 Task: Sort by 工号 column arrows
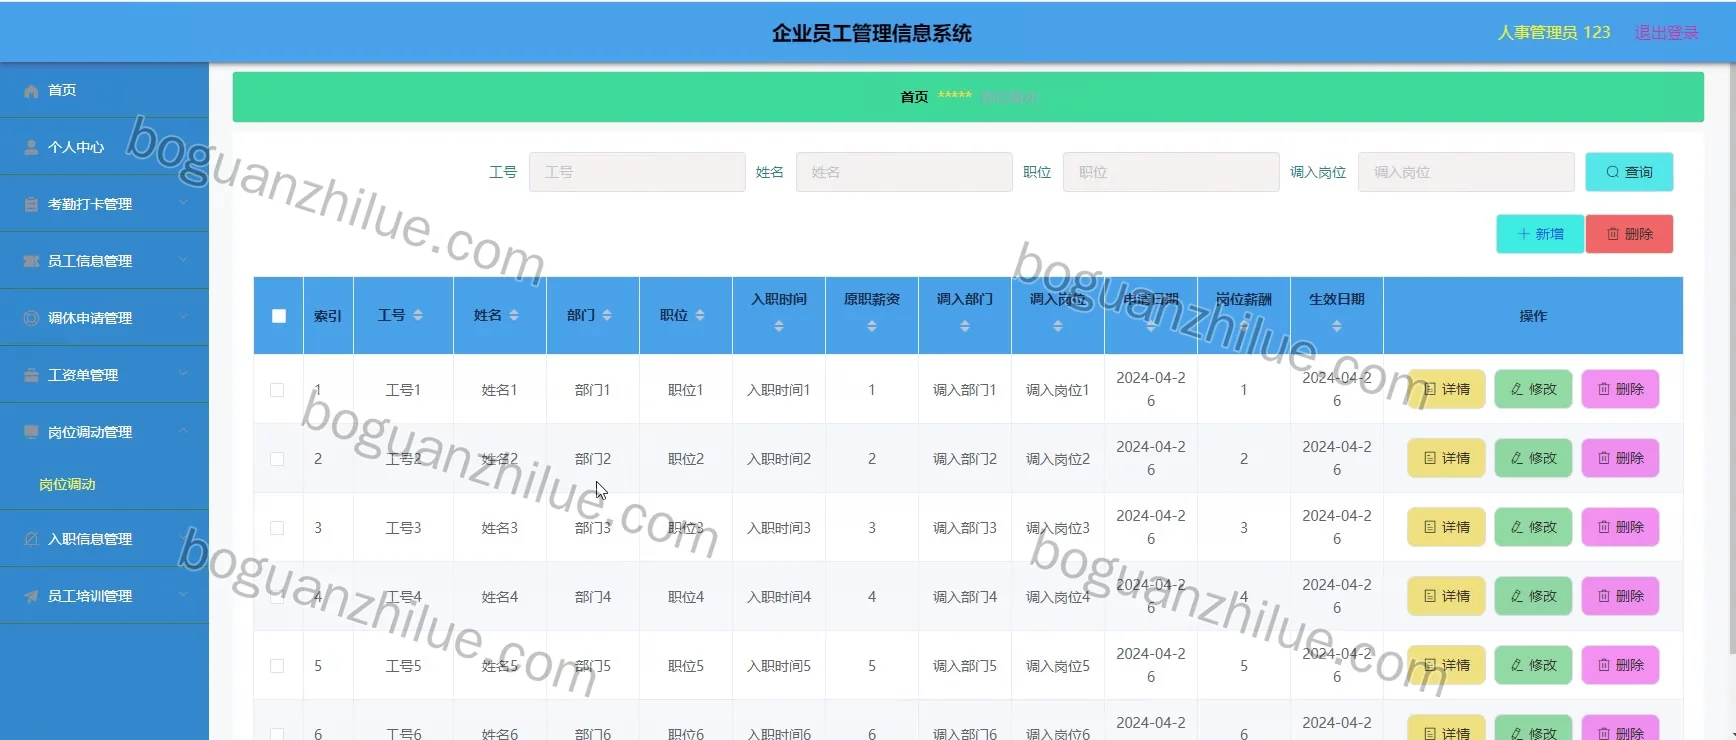pyautogui.click(x=418, y=316)
